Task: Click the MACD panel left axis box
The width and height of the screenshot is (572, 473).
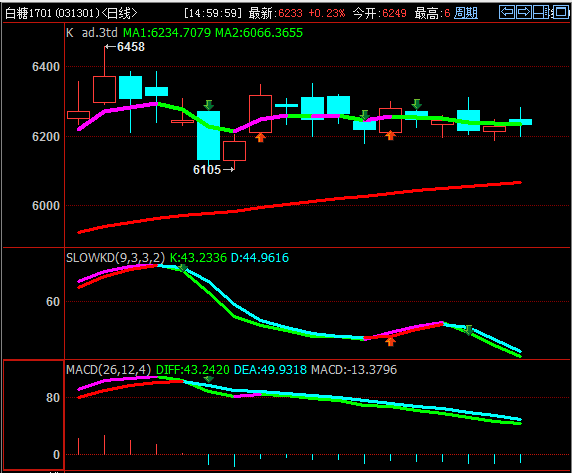Action: click(x=34, y=415)
